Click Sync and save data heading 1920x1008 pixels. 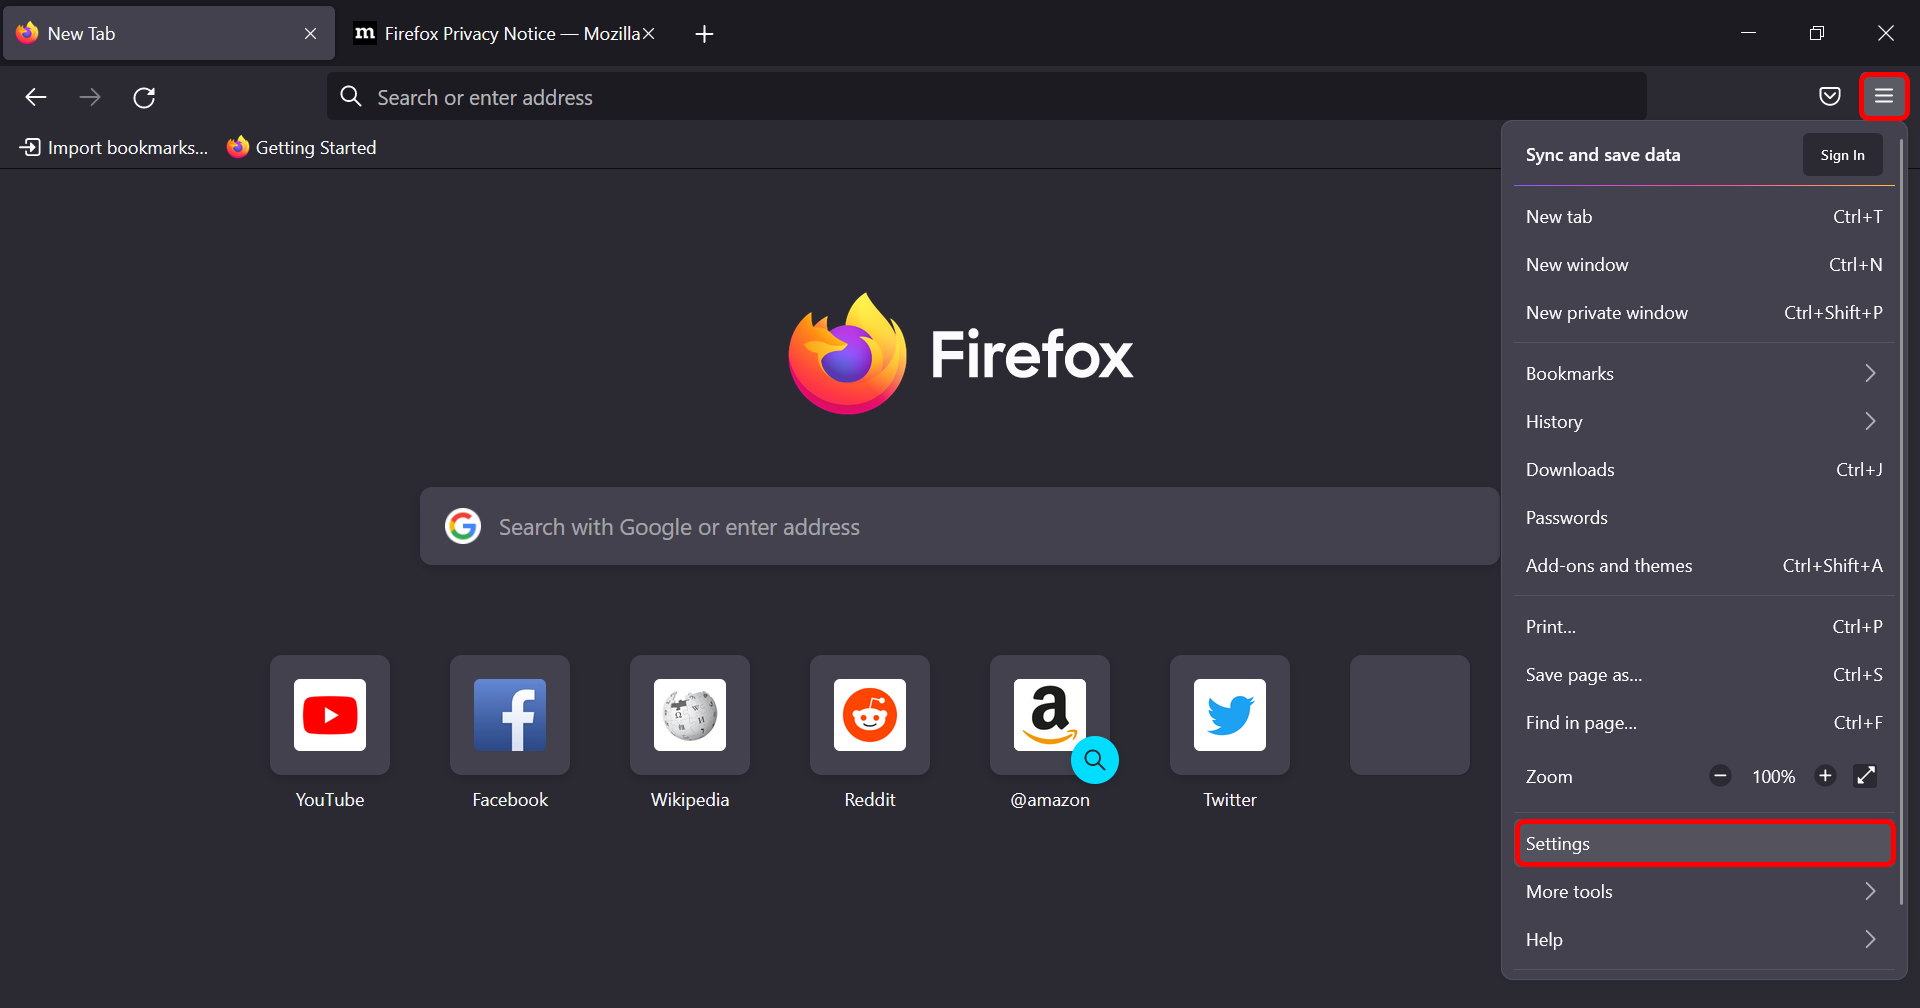(1603, 155)
